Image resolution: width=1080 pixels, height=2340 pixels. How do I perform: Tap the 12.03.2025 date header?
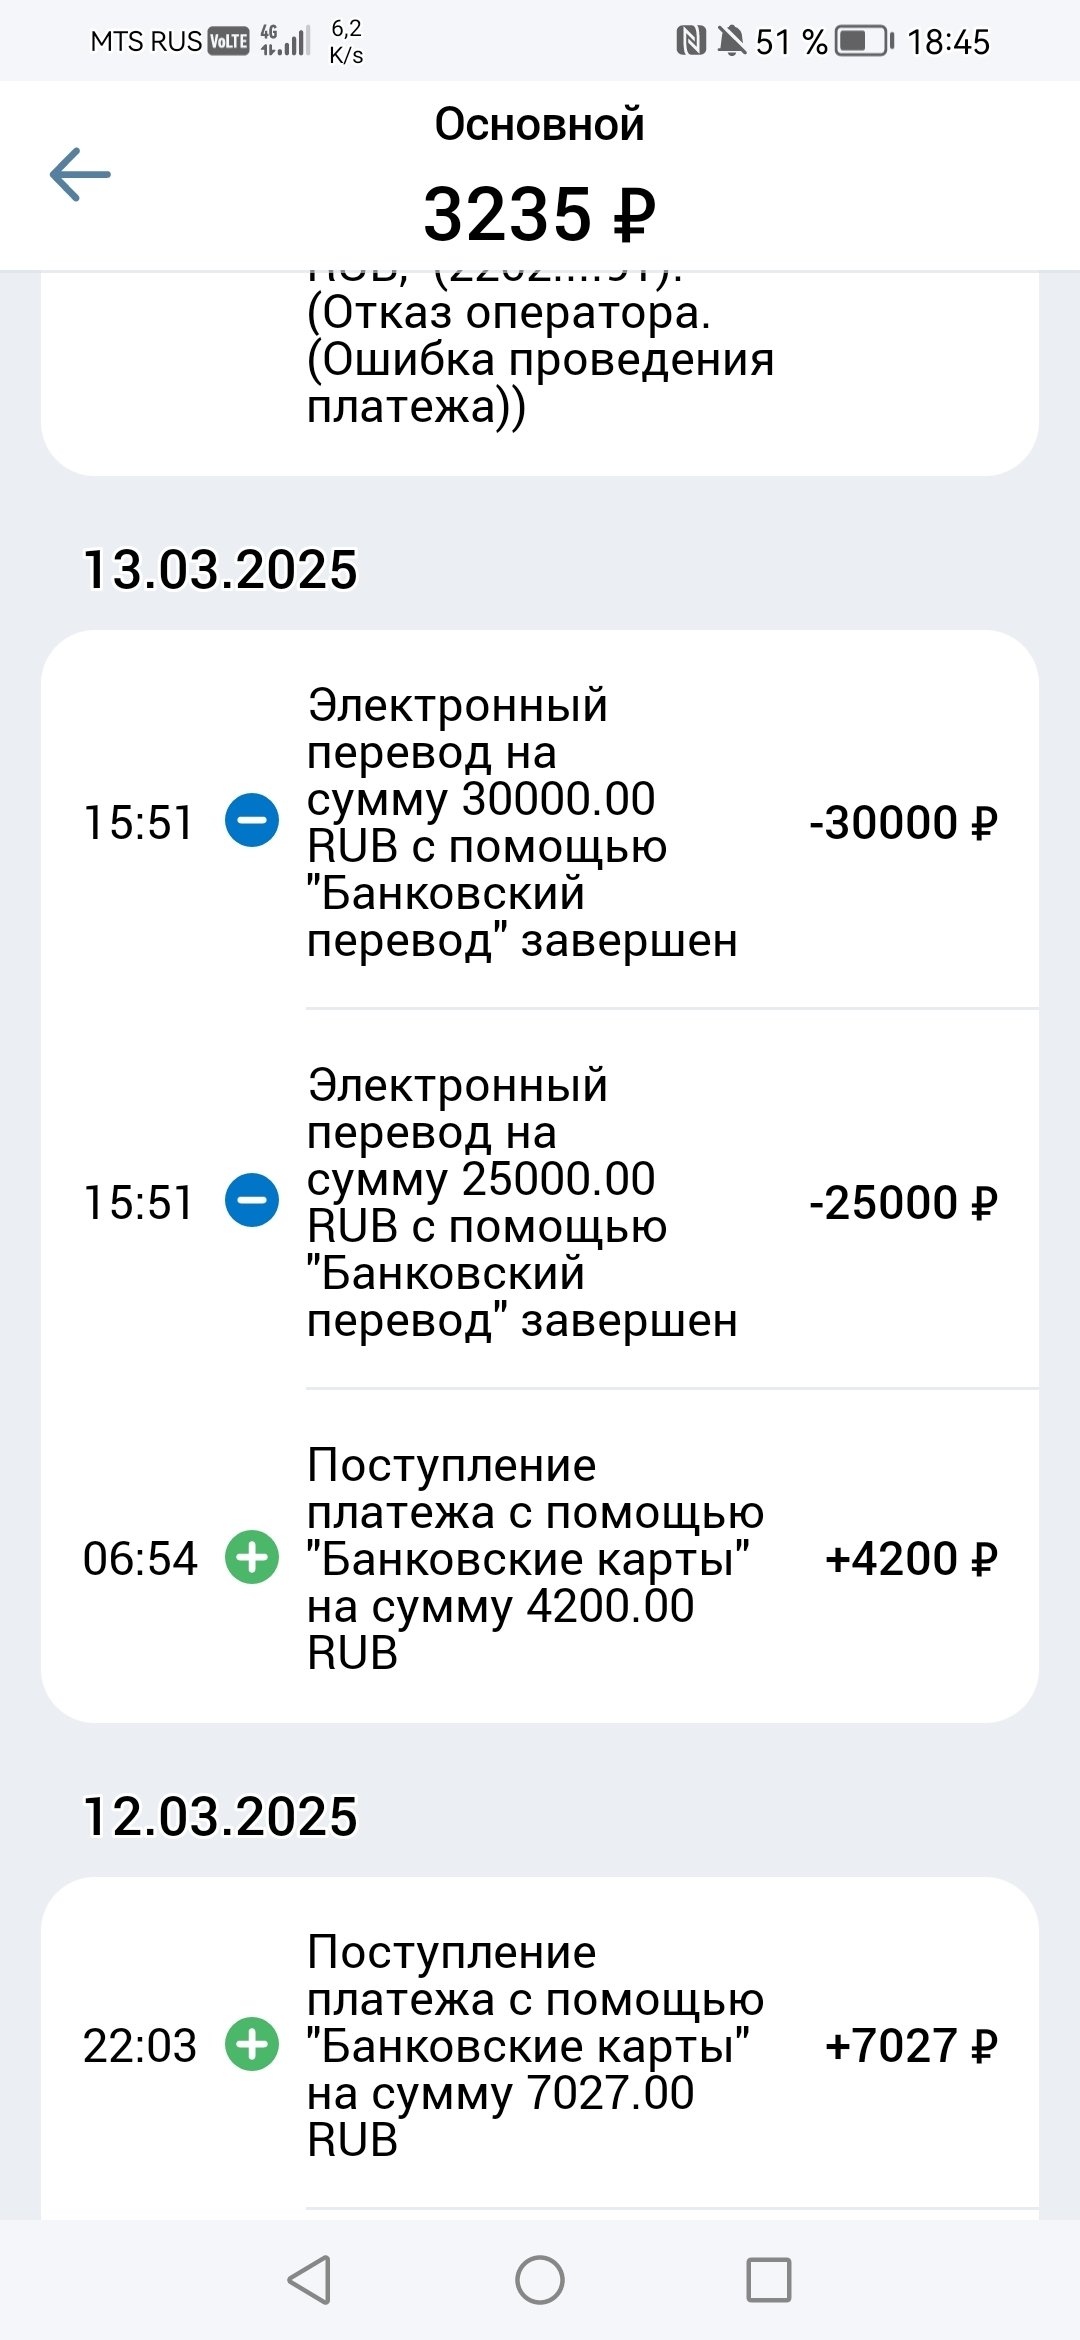220,1817
